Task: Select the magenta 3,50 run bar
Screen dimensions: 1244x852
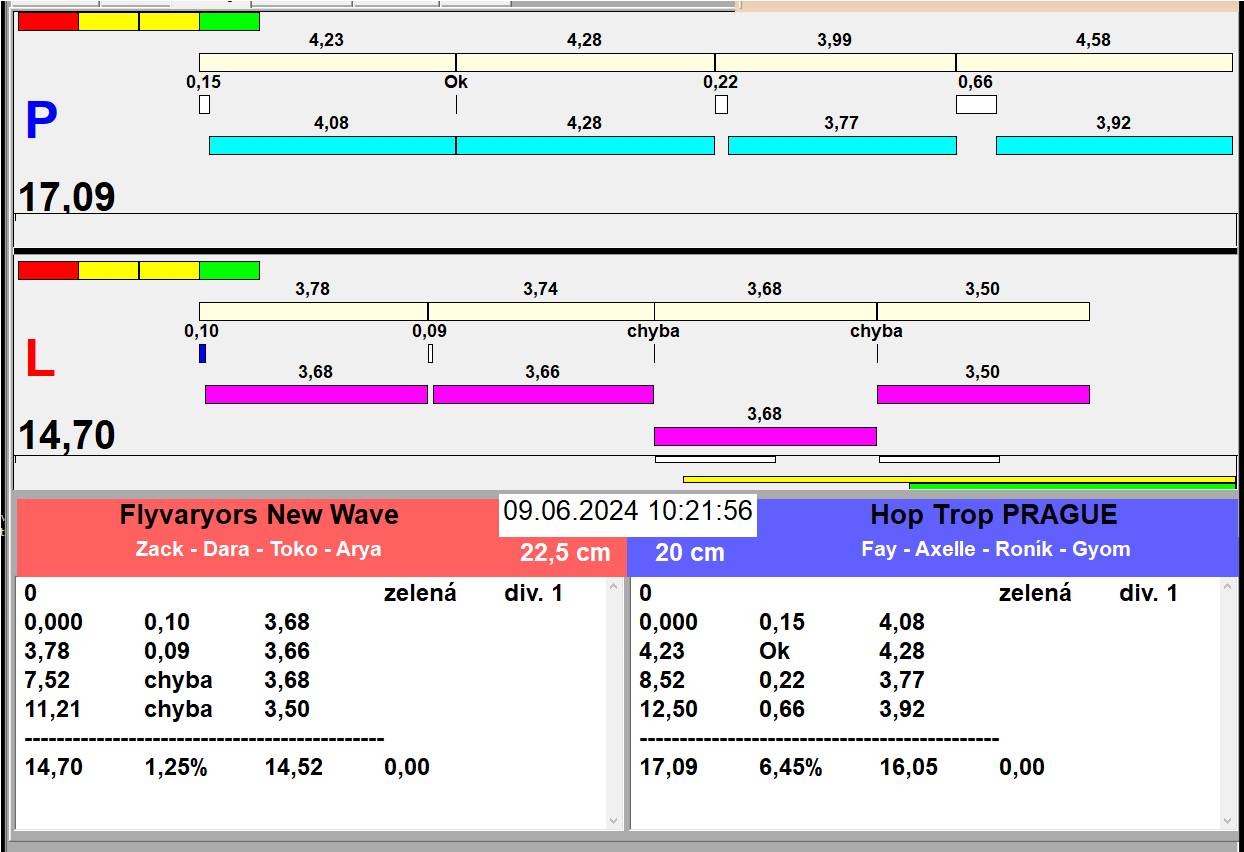Action: [x=982, y=394]
